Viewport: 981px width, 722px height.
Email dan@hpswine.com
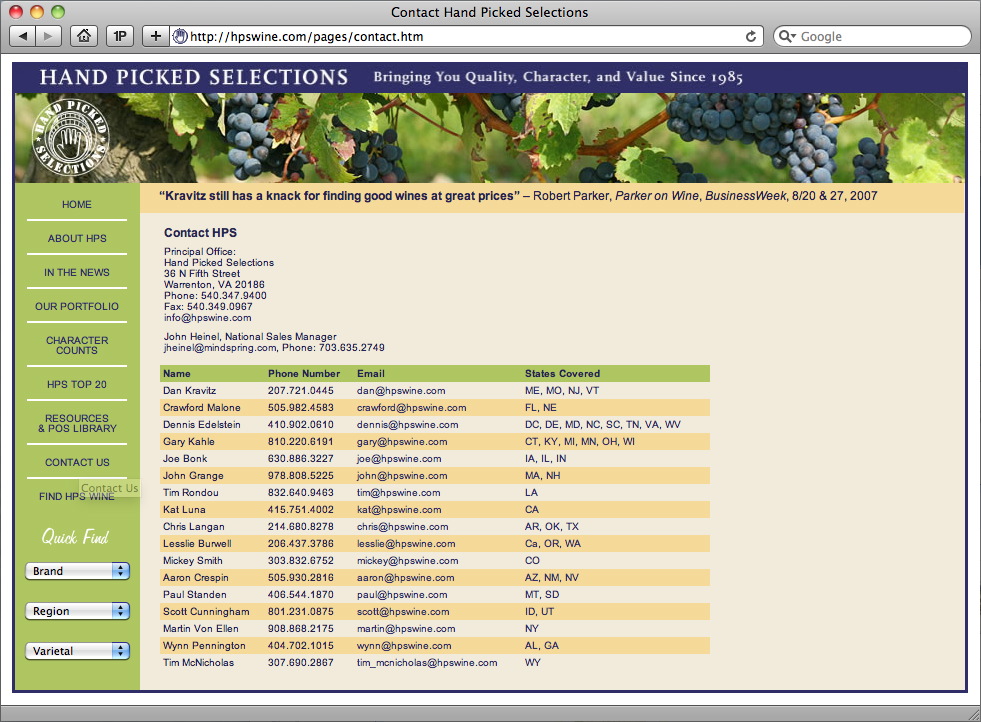click(401, 390)
